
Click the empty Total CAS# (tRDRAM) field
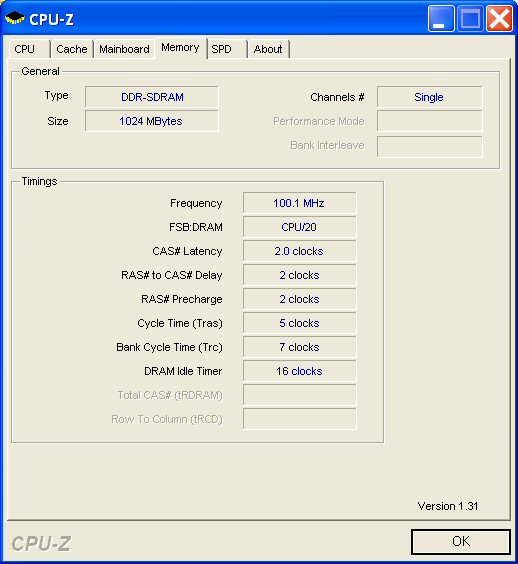pos(300,395)
